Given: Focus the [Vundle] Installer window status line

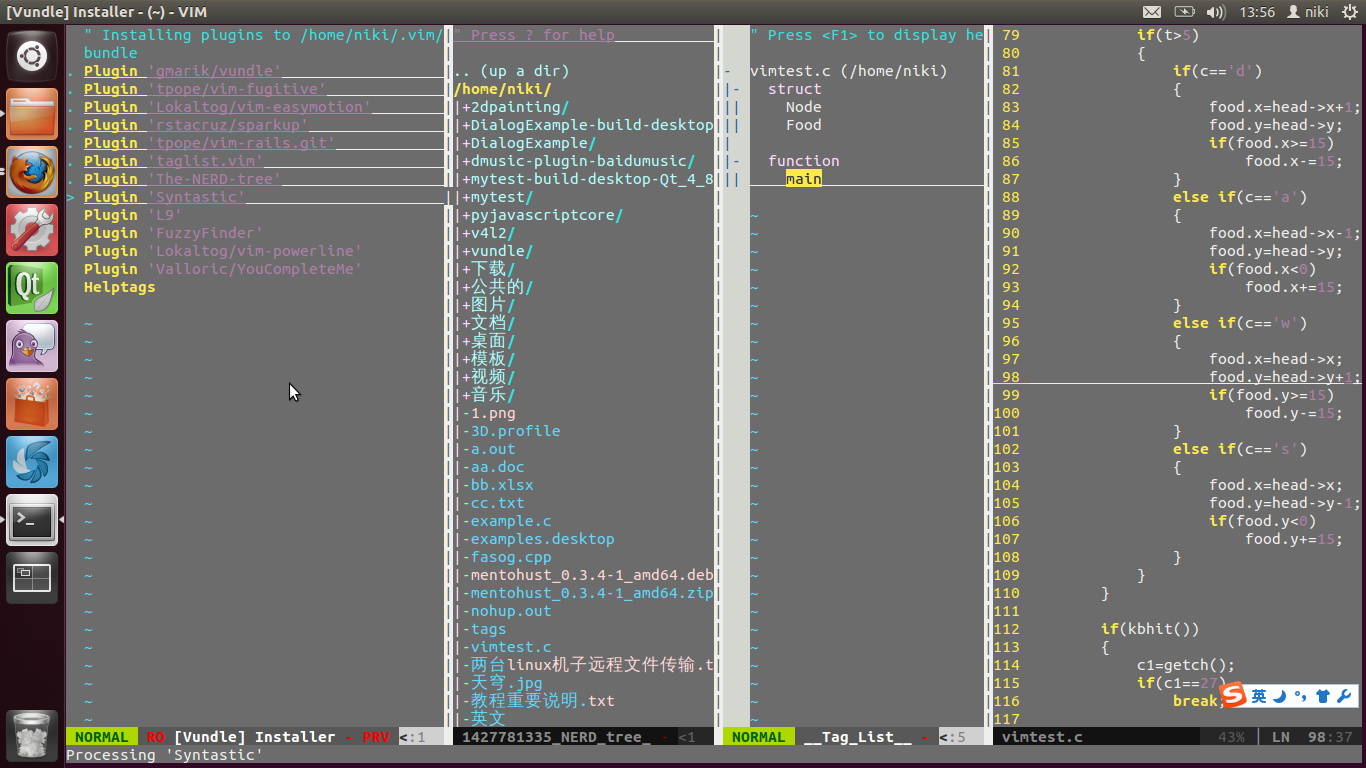Looking at the screenshot, I should [254, 737].
